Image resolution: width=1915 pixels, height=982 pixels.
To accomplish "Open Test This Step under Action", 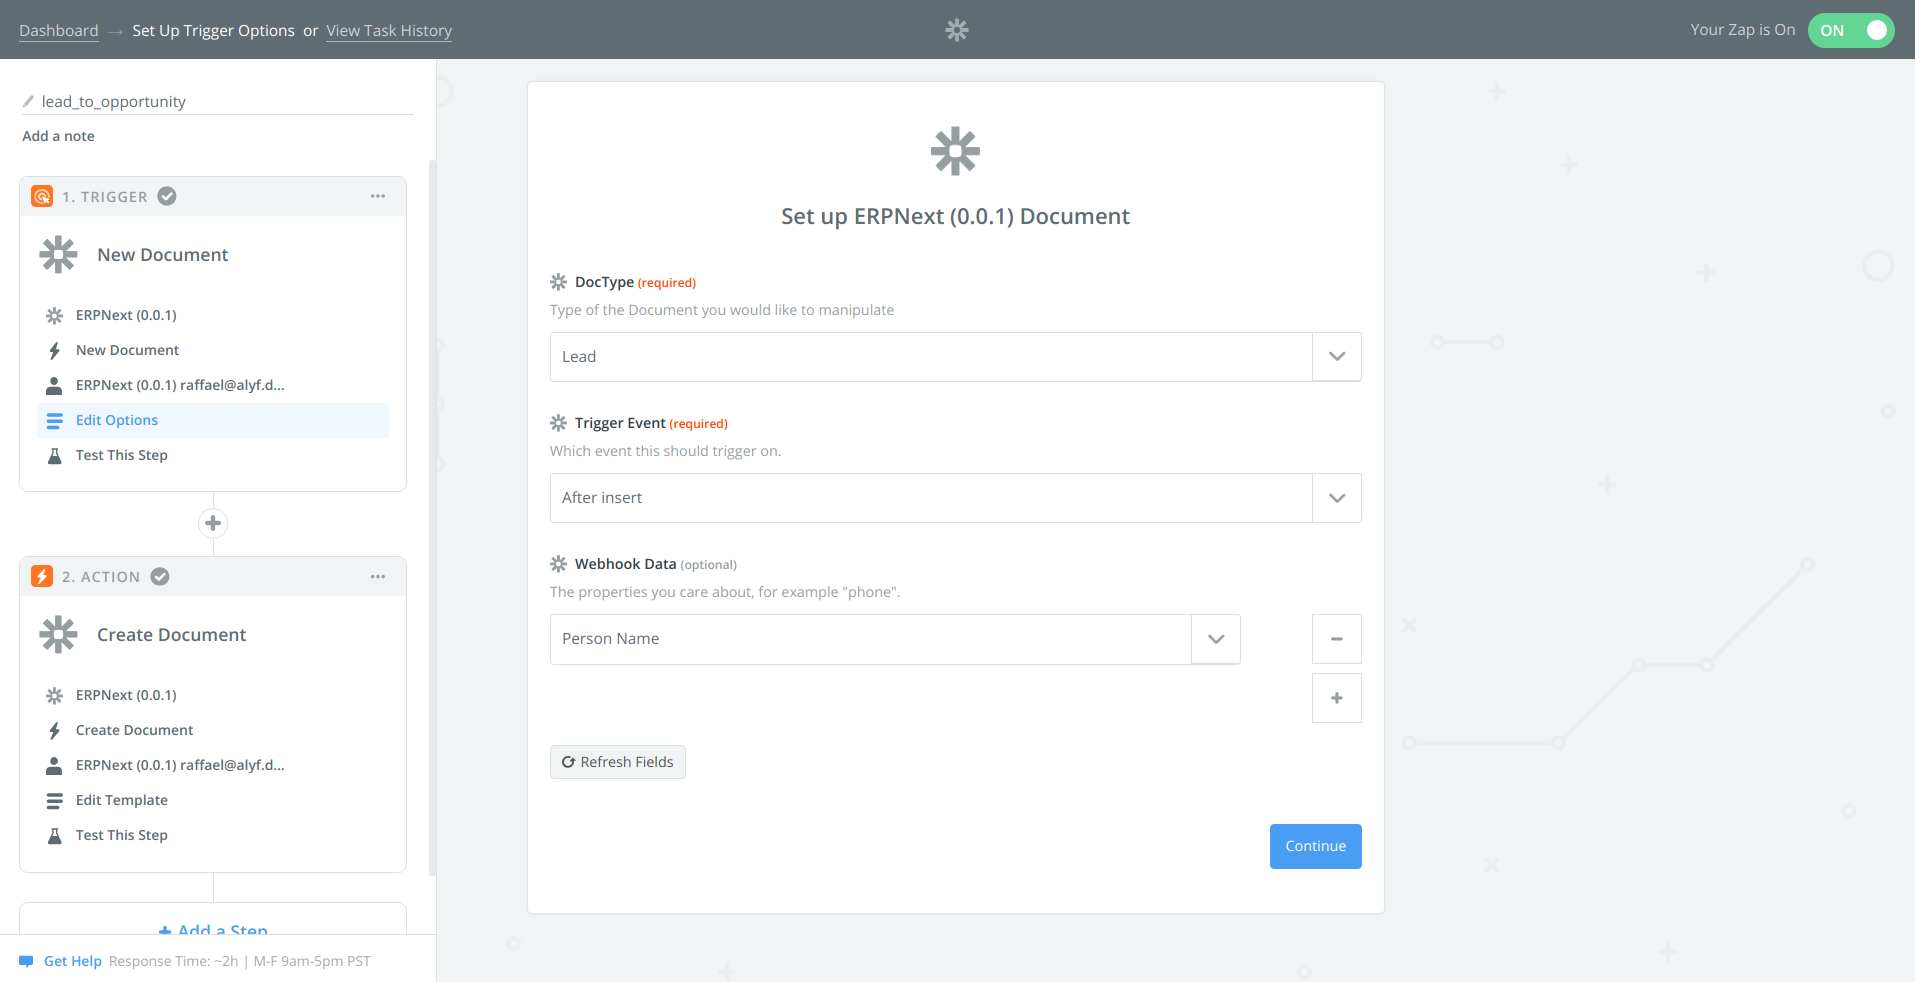I will pyautogui.click(x=121, y=835).
